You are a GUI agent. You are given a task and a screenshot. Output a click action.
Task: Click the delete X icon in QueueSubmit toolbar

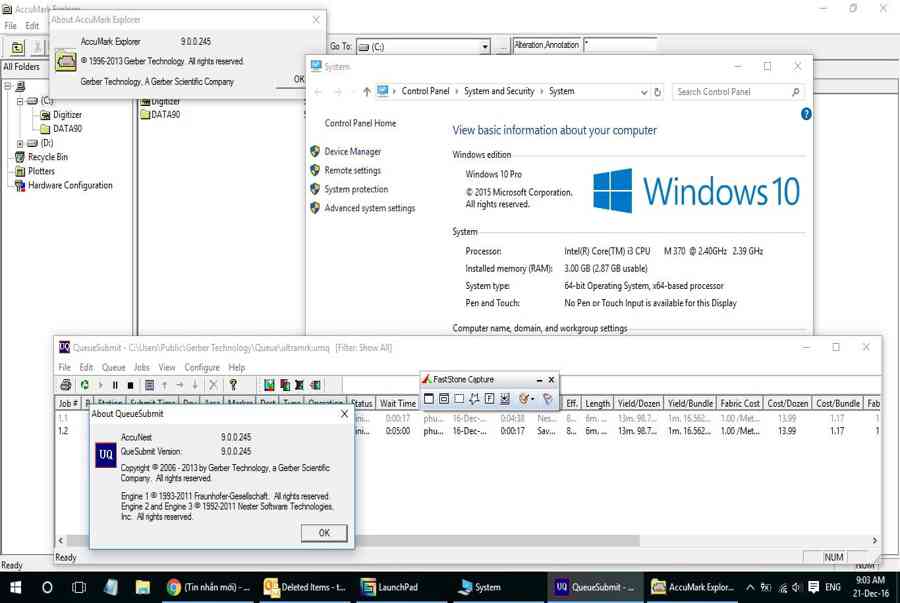click(213, 385)
